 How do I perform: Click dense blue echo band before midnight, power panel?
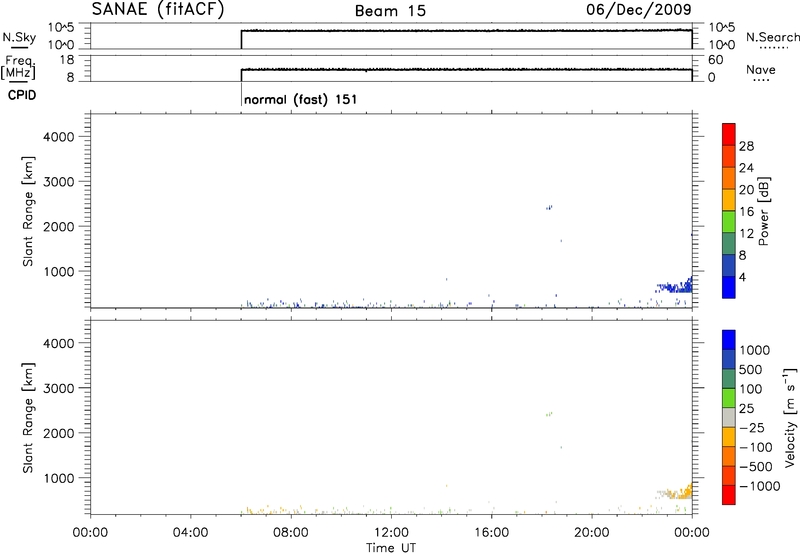(674, 287)
